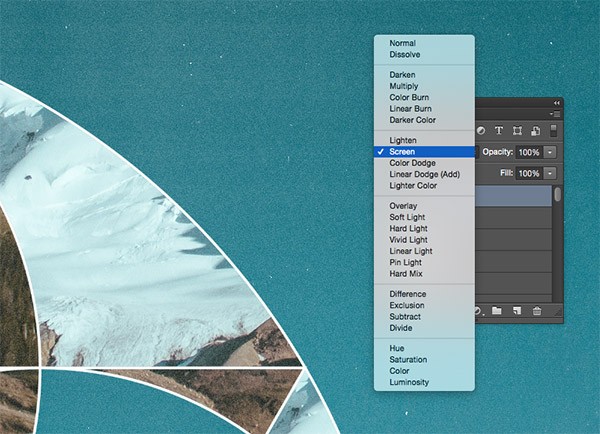Open the Fill slider dropdown arrow
The image size is (600, 434).
[x=549, y=173]
